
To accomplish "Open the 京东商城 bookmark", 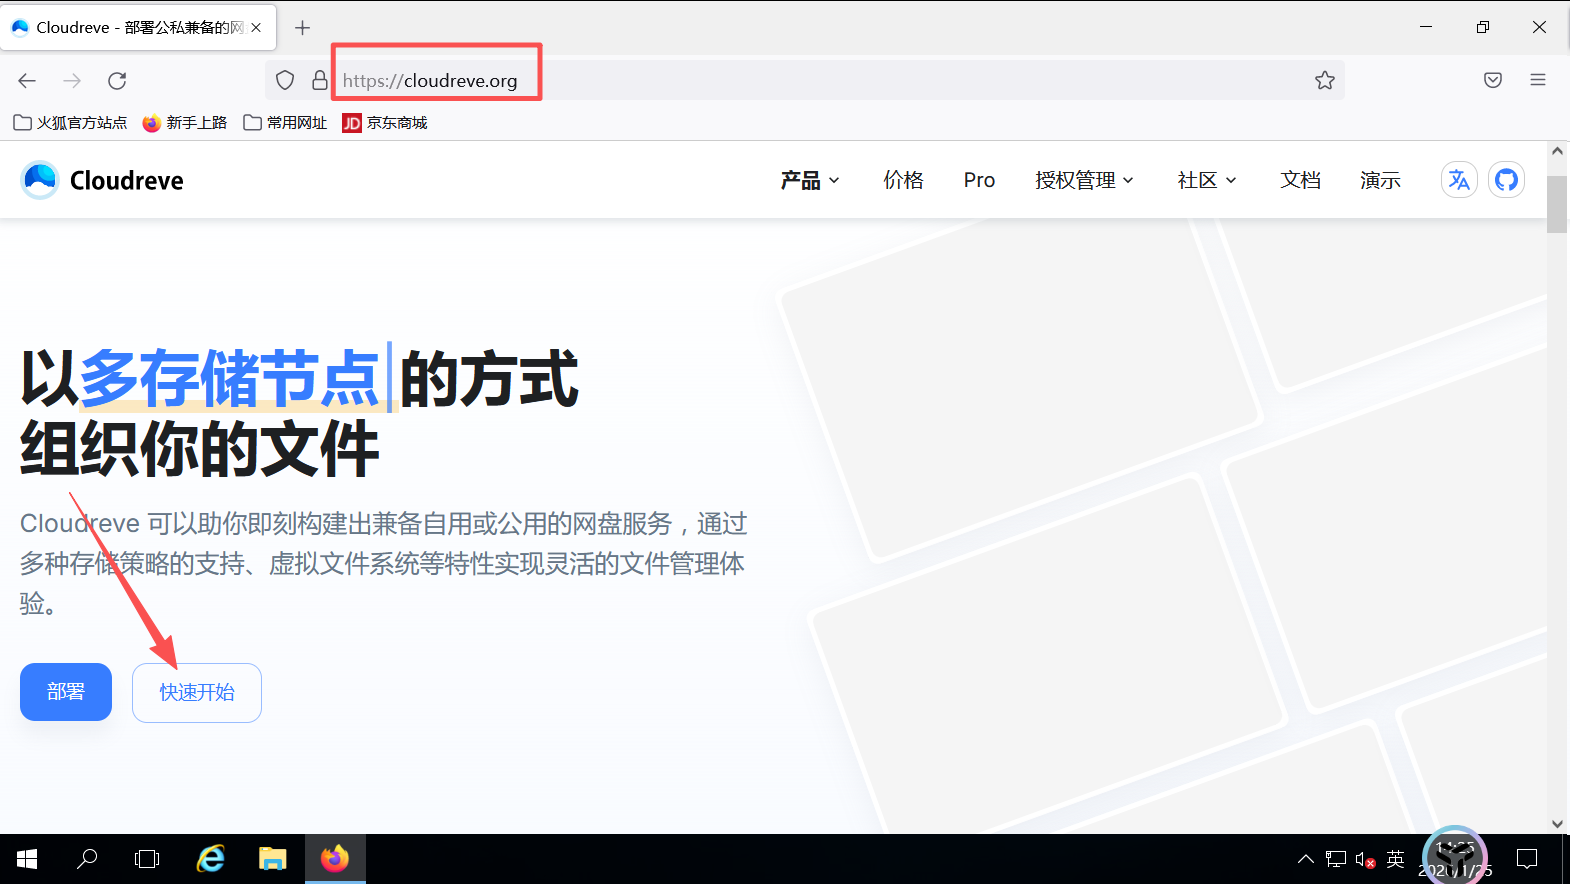I will (x=385, y=123).
